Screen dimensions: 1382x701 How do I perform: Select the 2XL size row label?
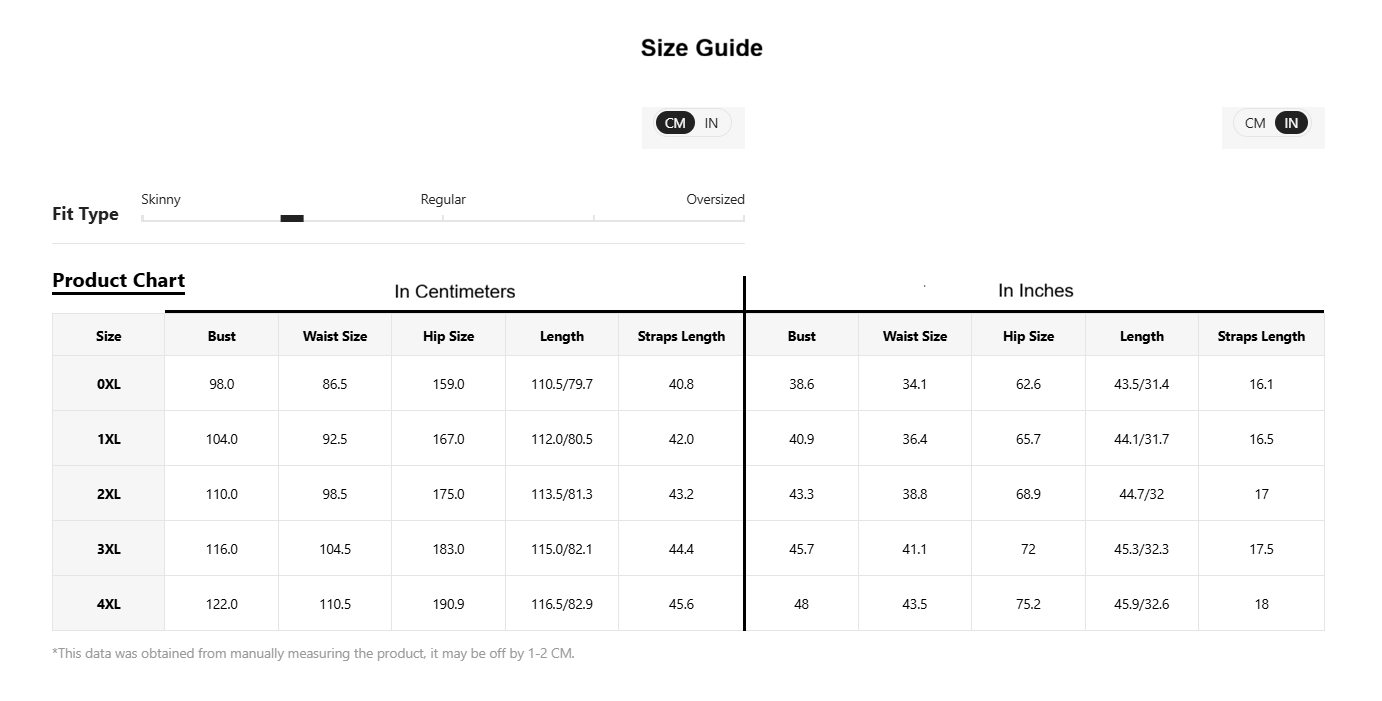[108, 494]
